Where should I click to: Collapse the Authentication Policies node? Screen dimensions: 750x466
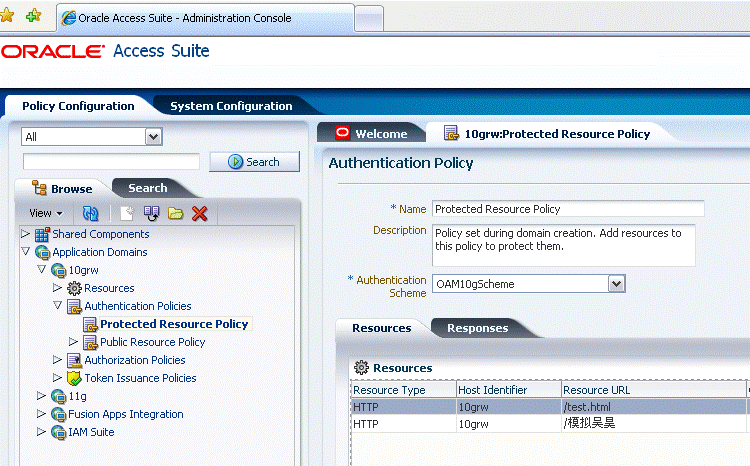pyautogui.click(x=57, y=305)
